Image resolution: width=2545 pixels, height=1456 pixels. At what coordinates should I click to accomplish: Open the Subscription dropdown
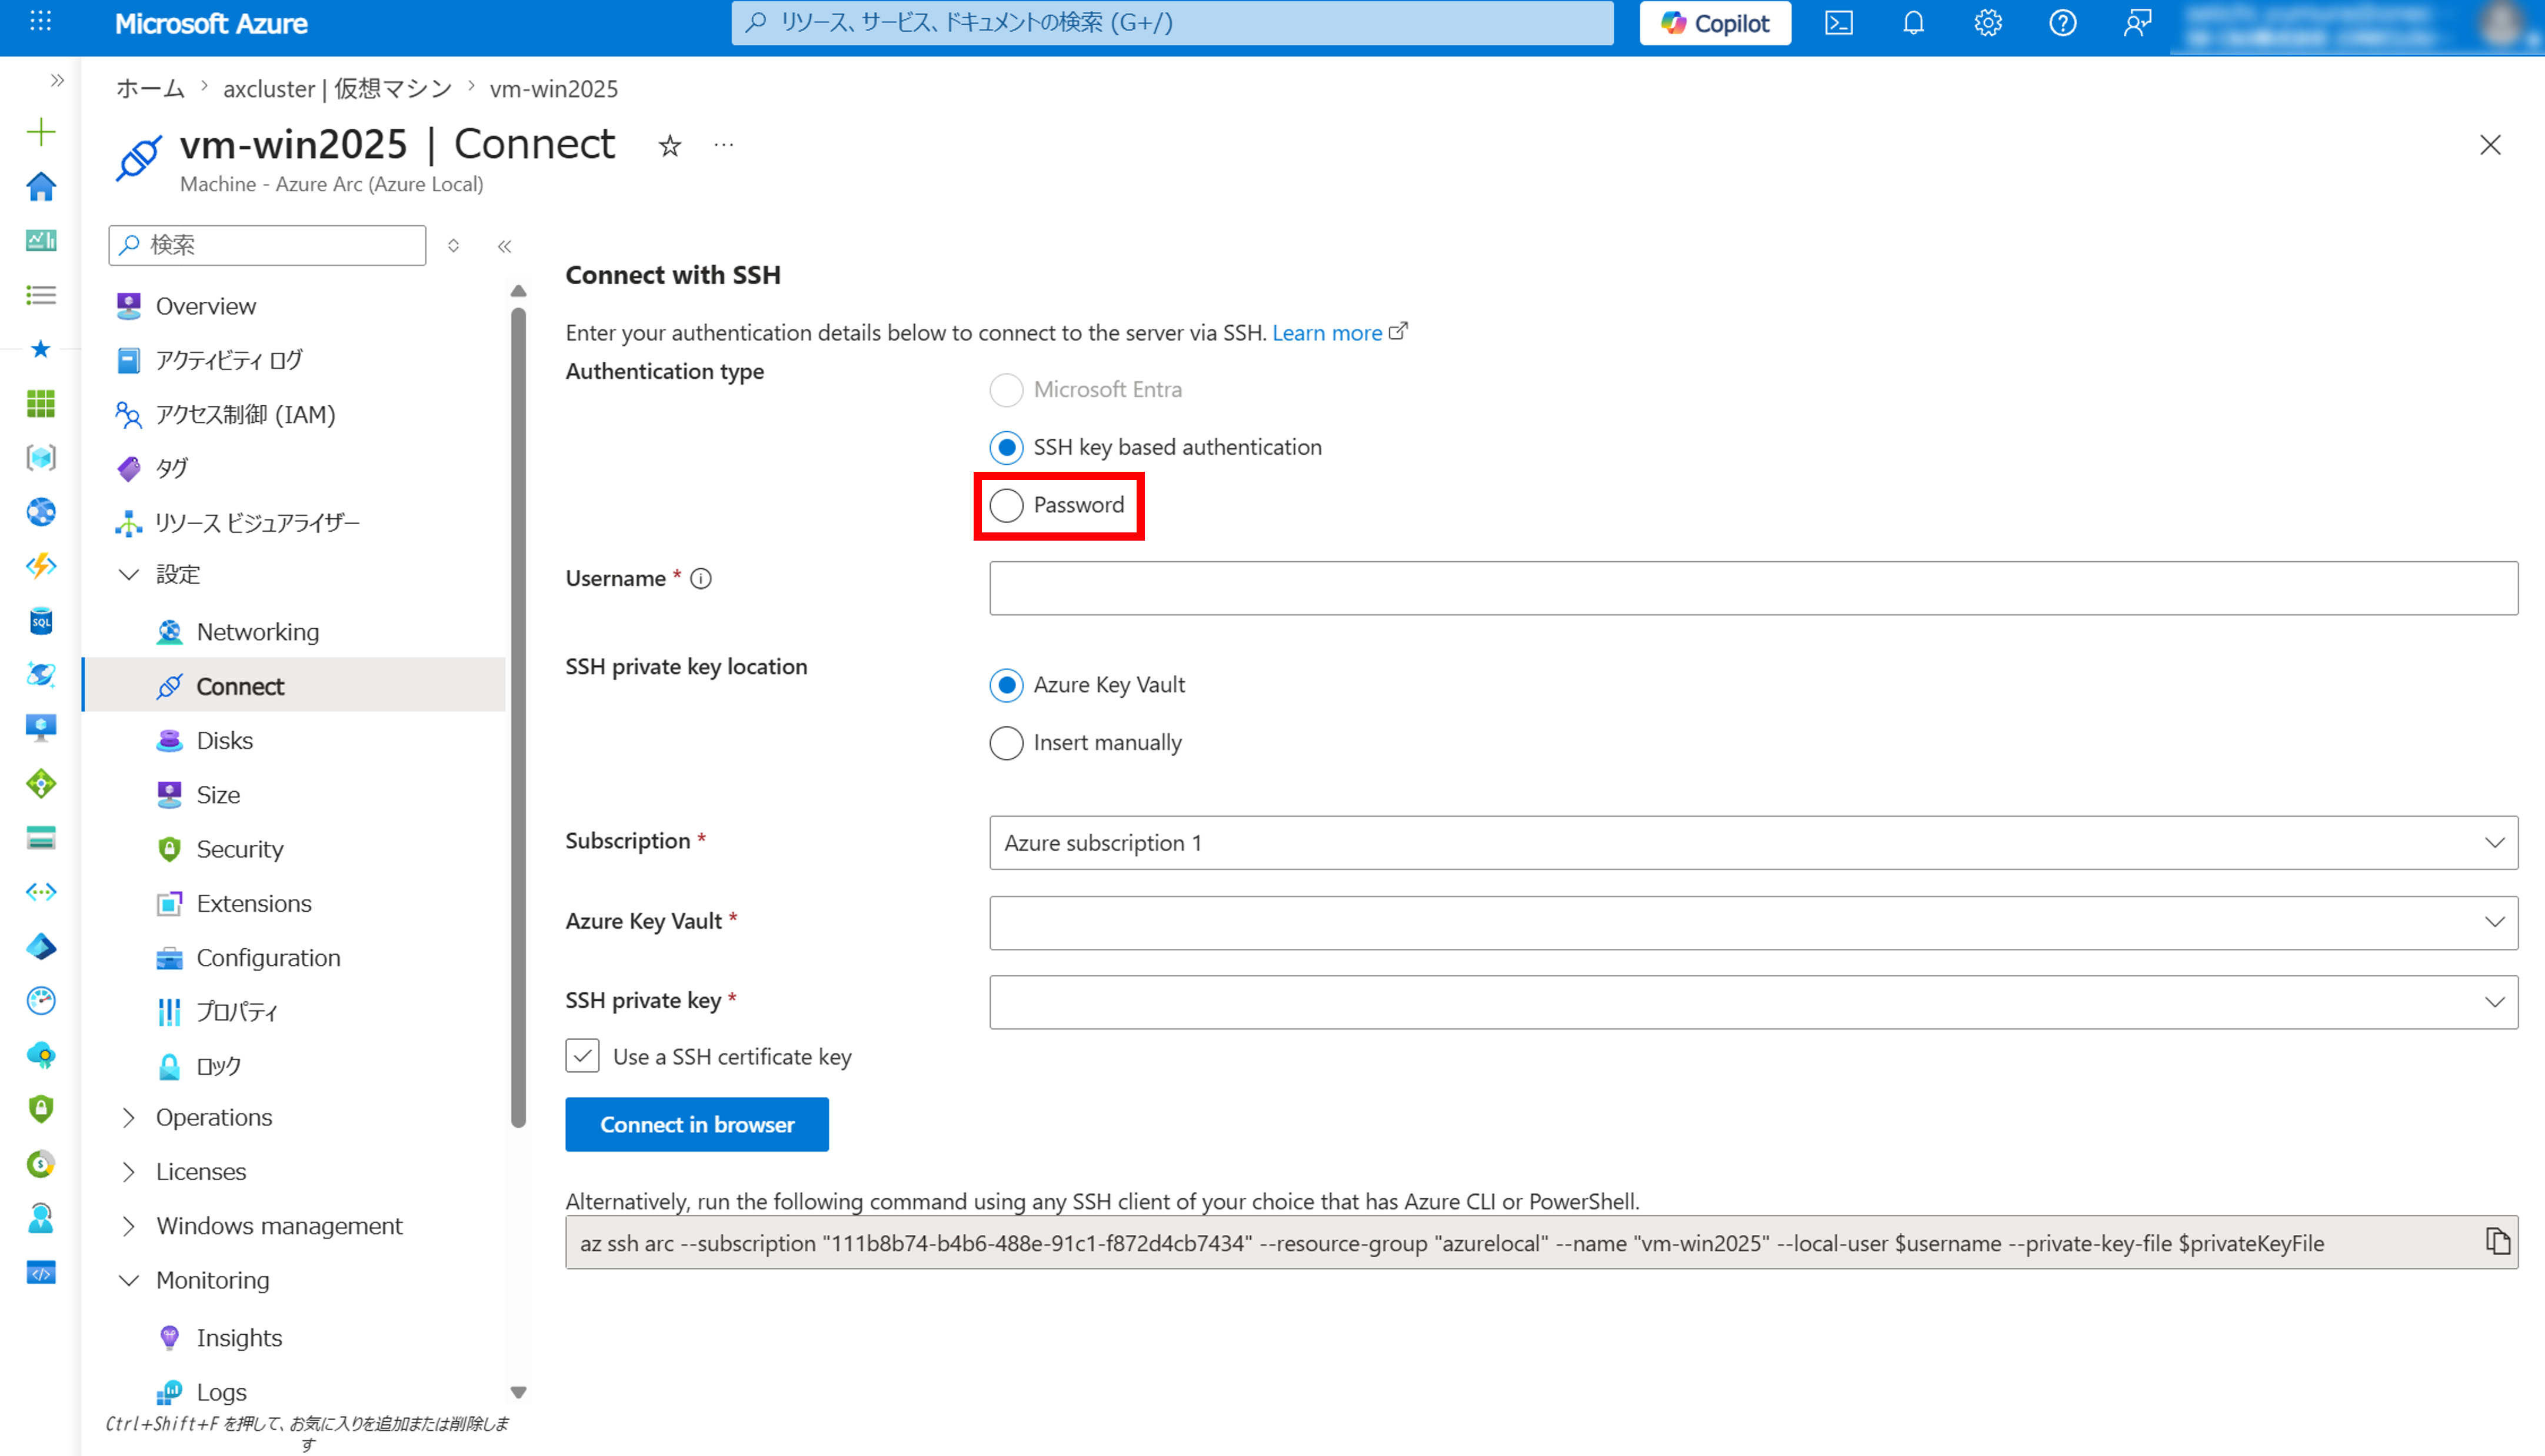1753,843
